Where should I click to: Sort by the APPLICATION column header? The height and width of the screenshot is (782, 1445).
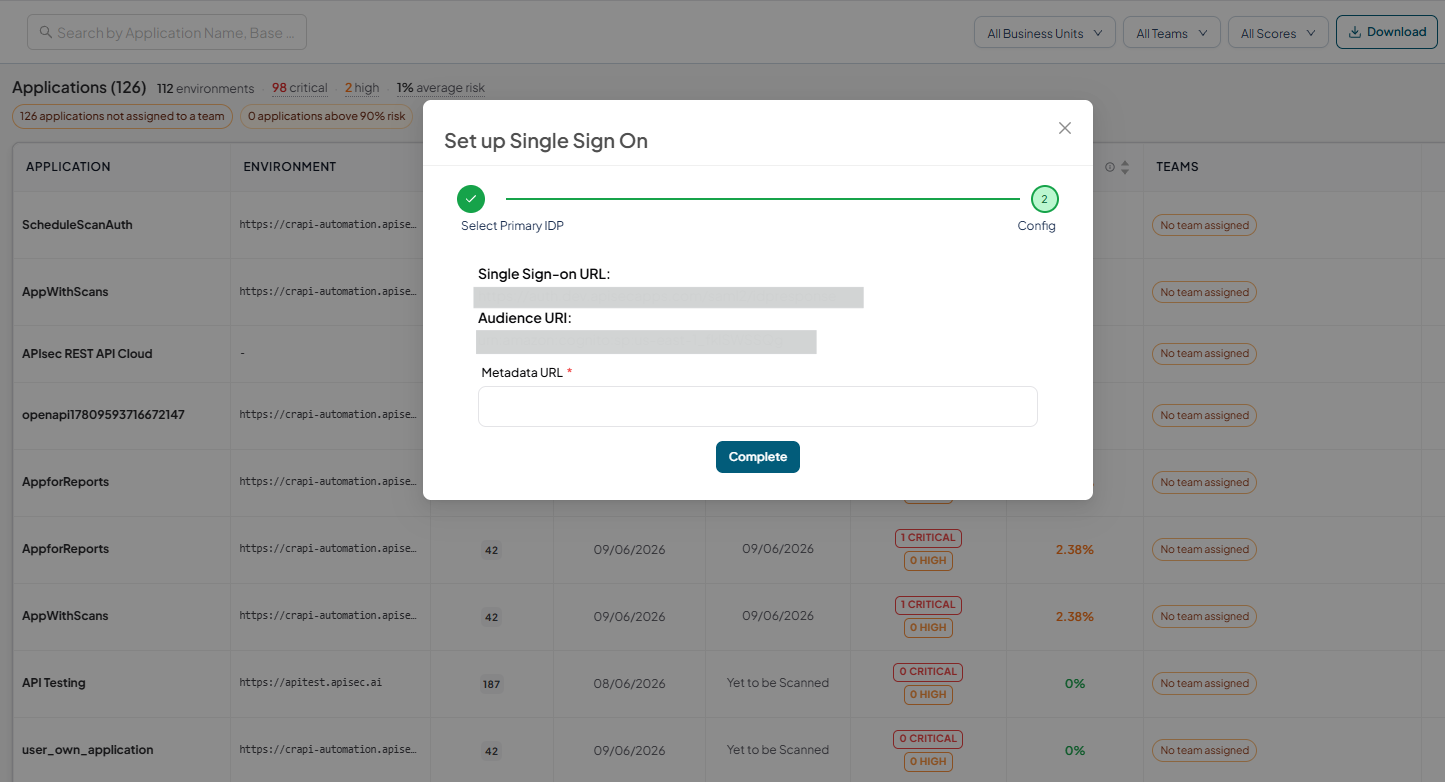click(x=68, y=167)
